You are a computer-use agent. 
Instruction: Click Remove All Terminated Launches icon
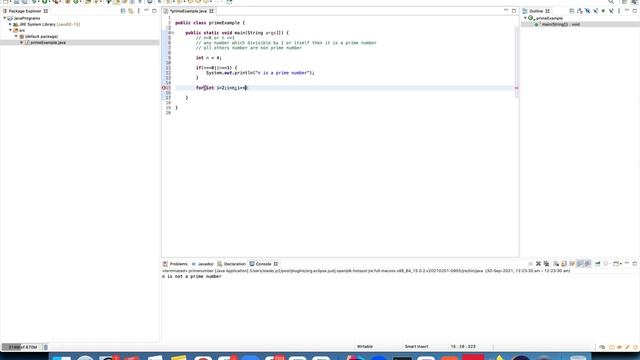(546, 264)
